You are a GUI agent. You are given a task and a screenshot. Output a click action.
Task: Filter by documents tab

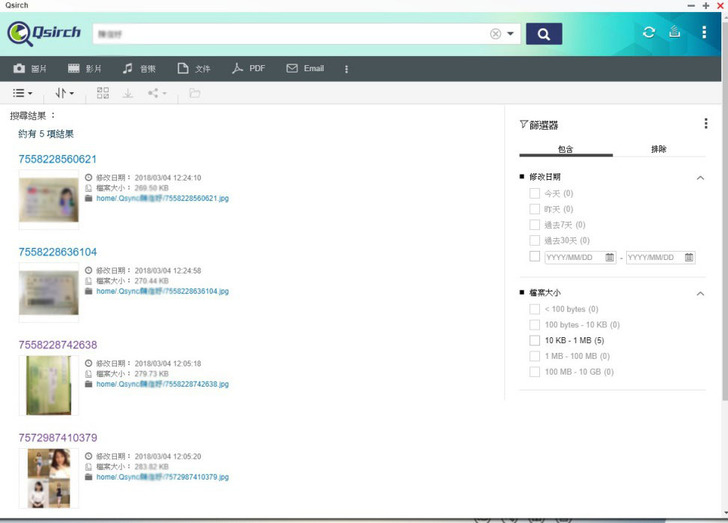(194, 69)
